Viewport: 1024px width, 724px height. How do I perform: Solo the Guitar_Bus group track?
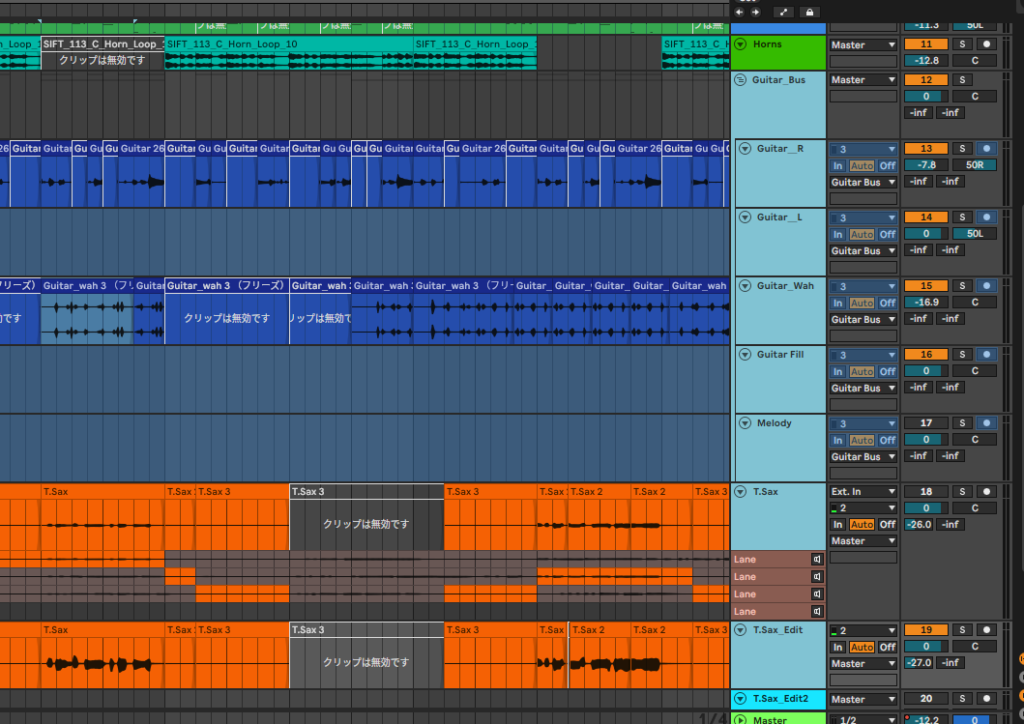pos(961,79)
